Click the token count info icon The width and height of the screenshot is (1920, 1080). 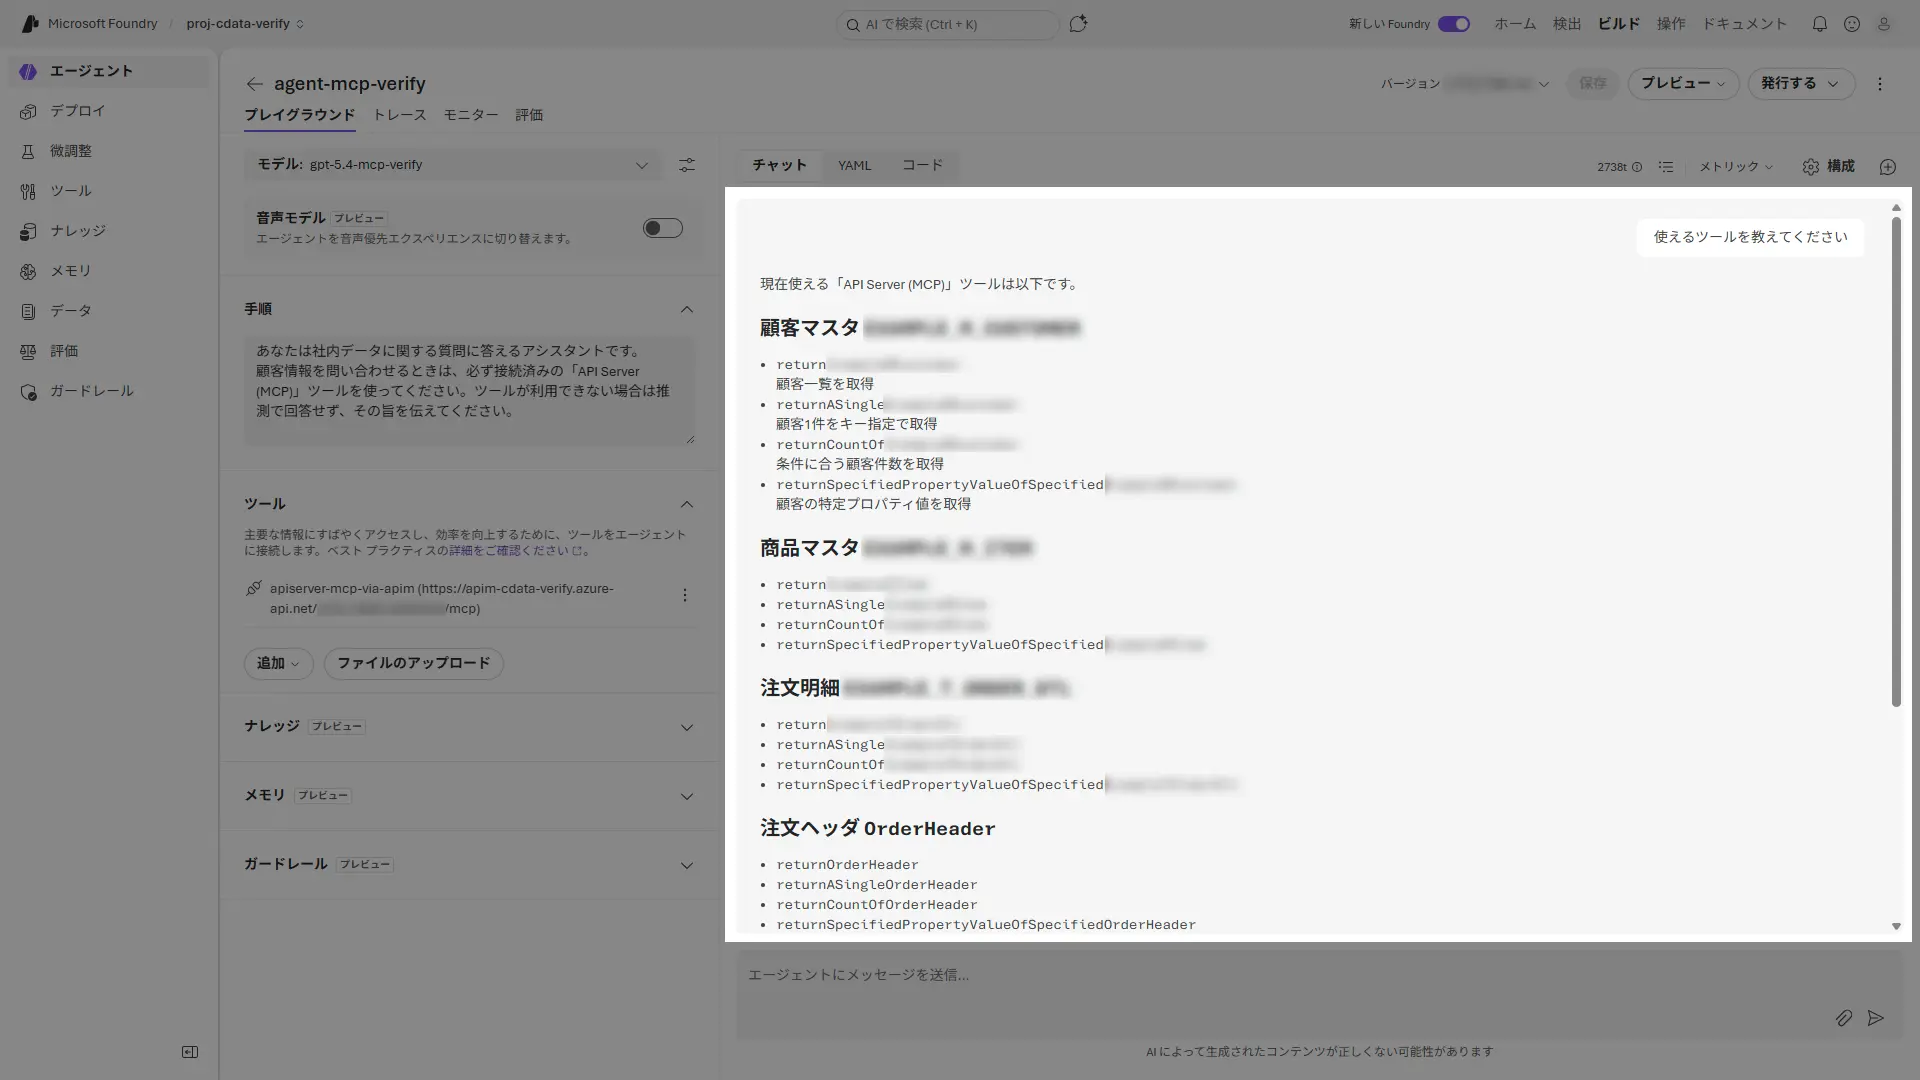(1637, 167)
